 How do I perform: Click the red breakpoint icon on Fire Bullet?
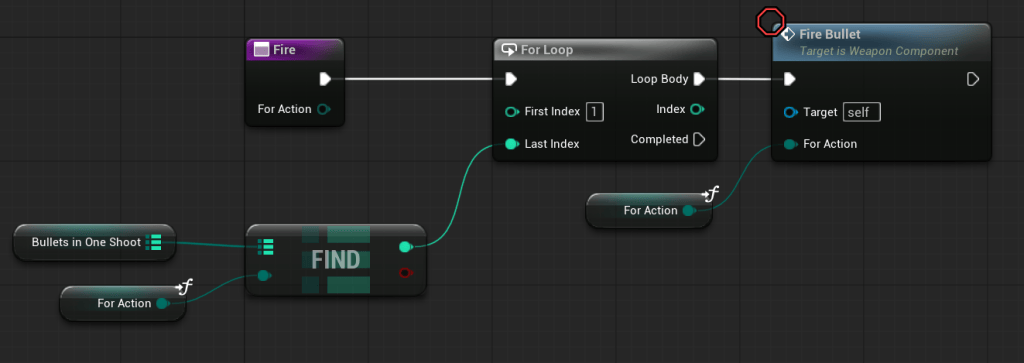coord(770,22)
